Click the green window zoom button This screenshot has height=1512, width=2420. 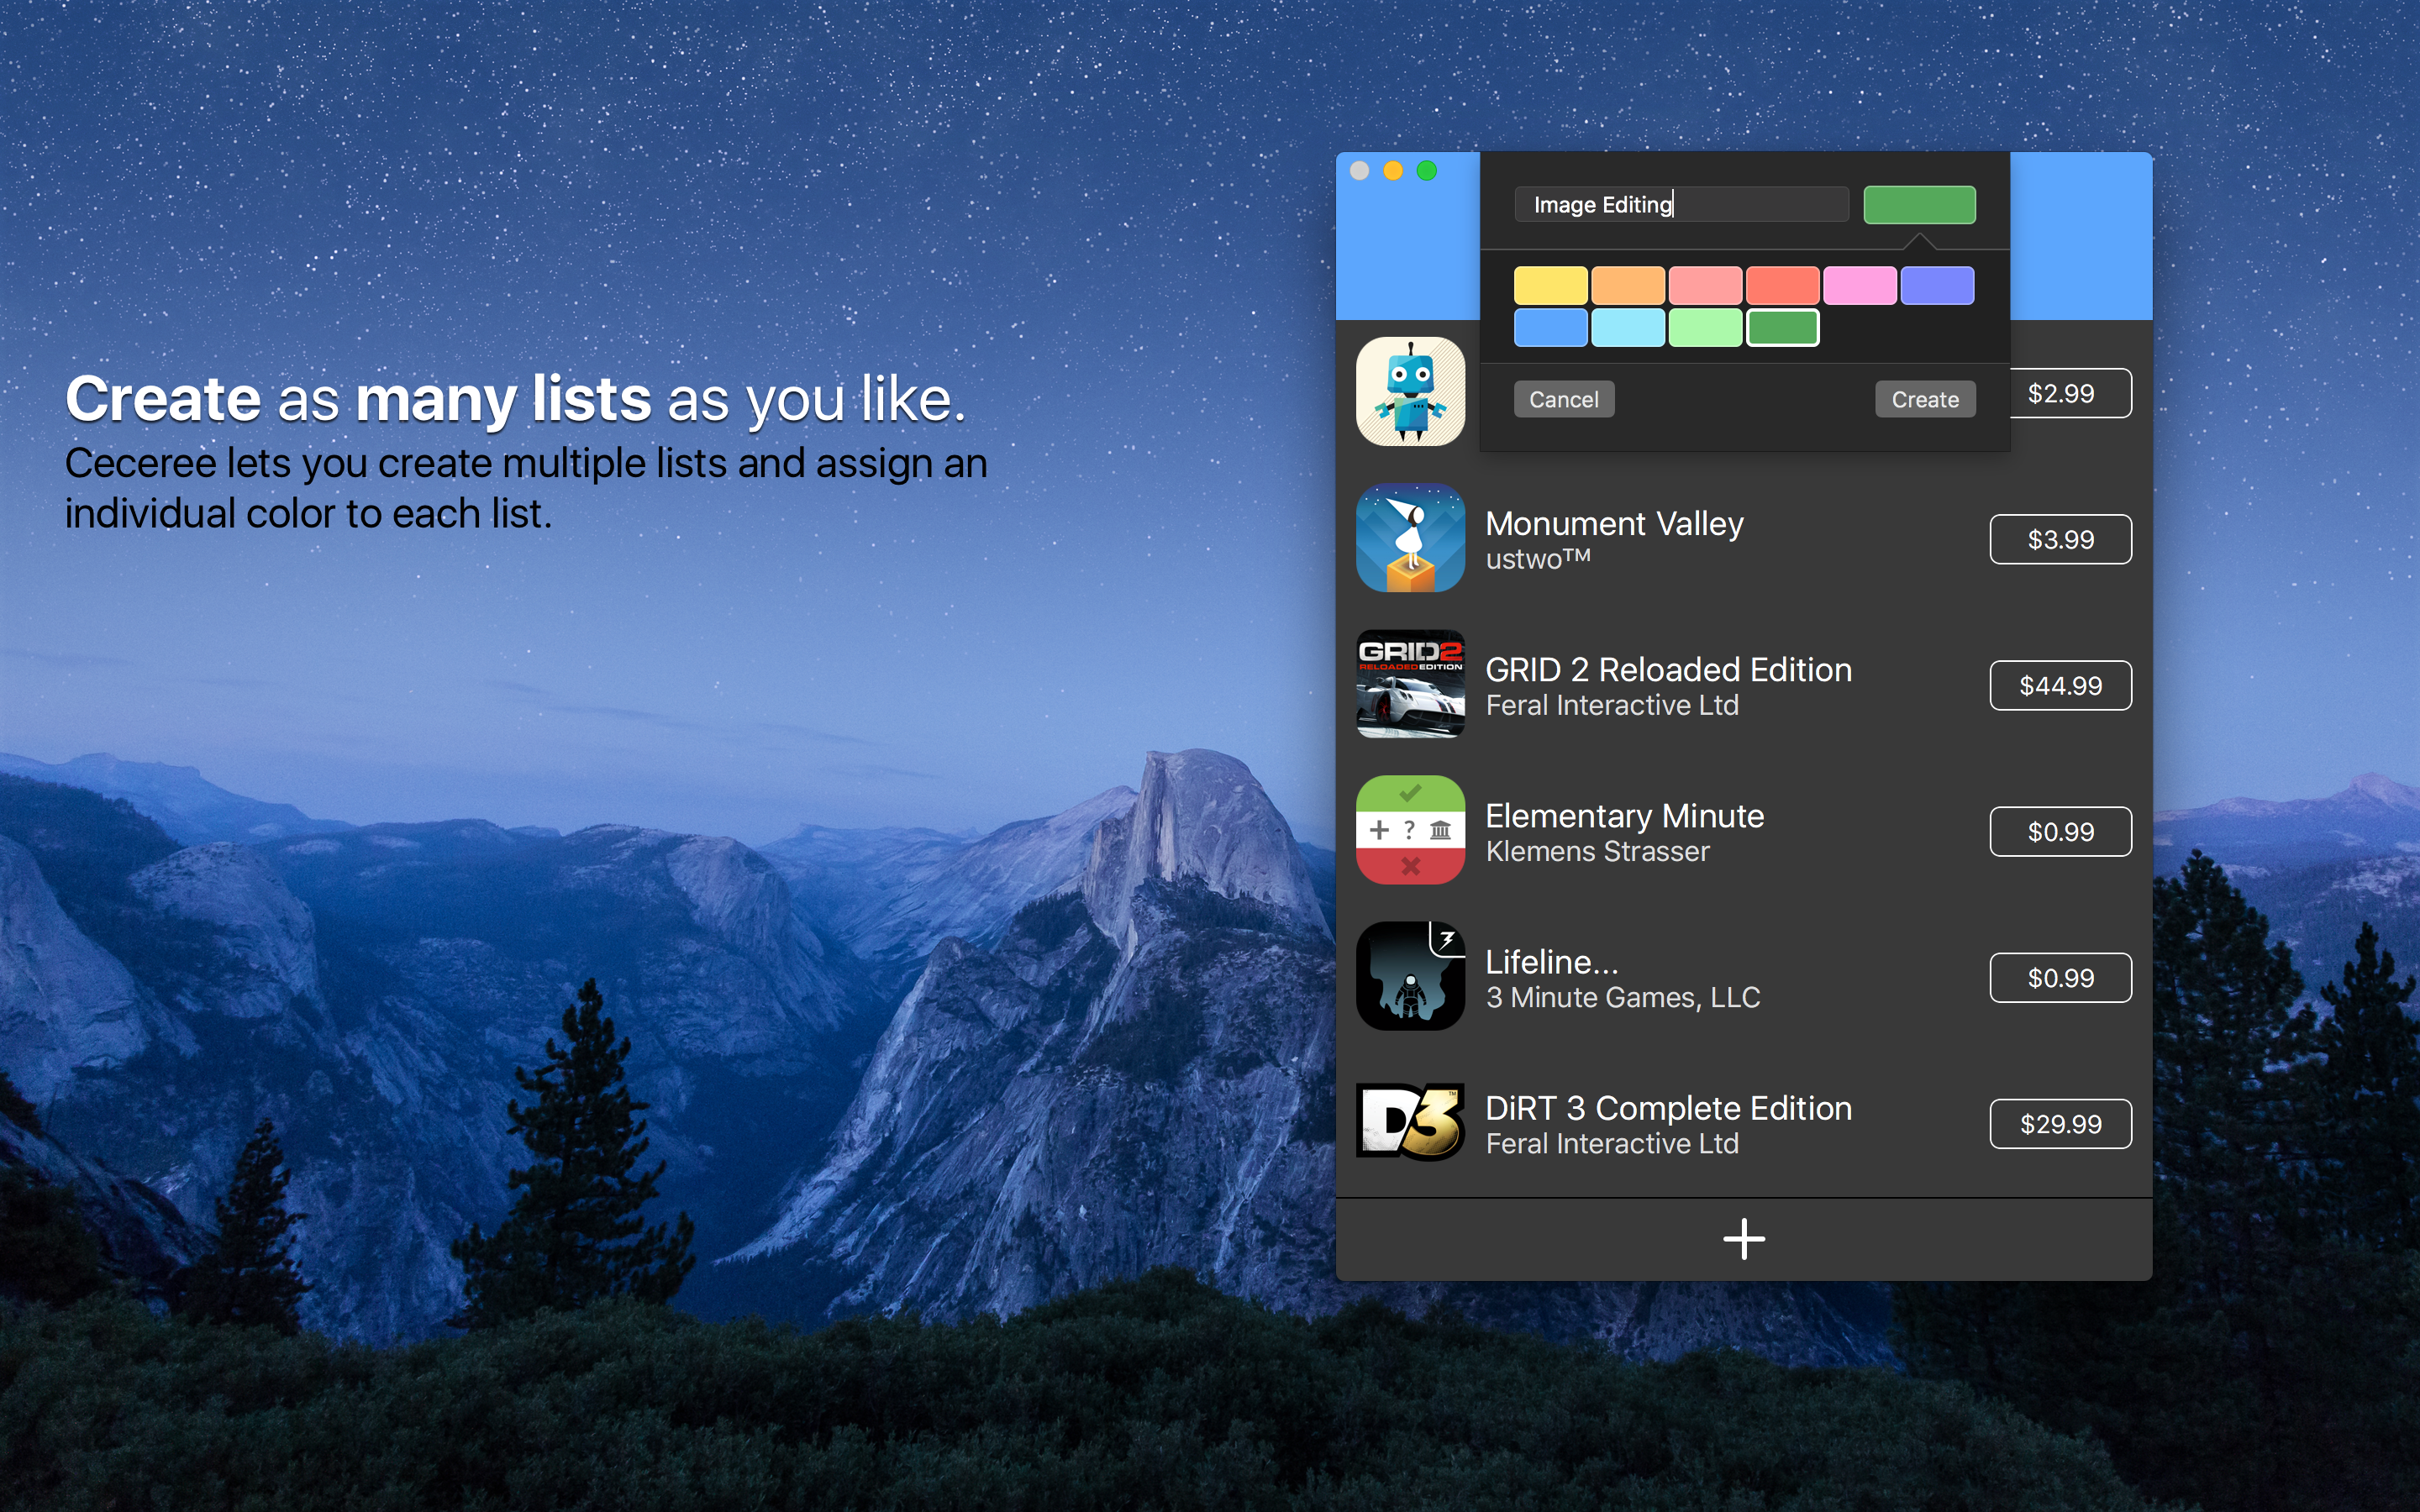[1427, 171]
